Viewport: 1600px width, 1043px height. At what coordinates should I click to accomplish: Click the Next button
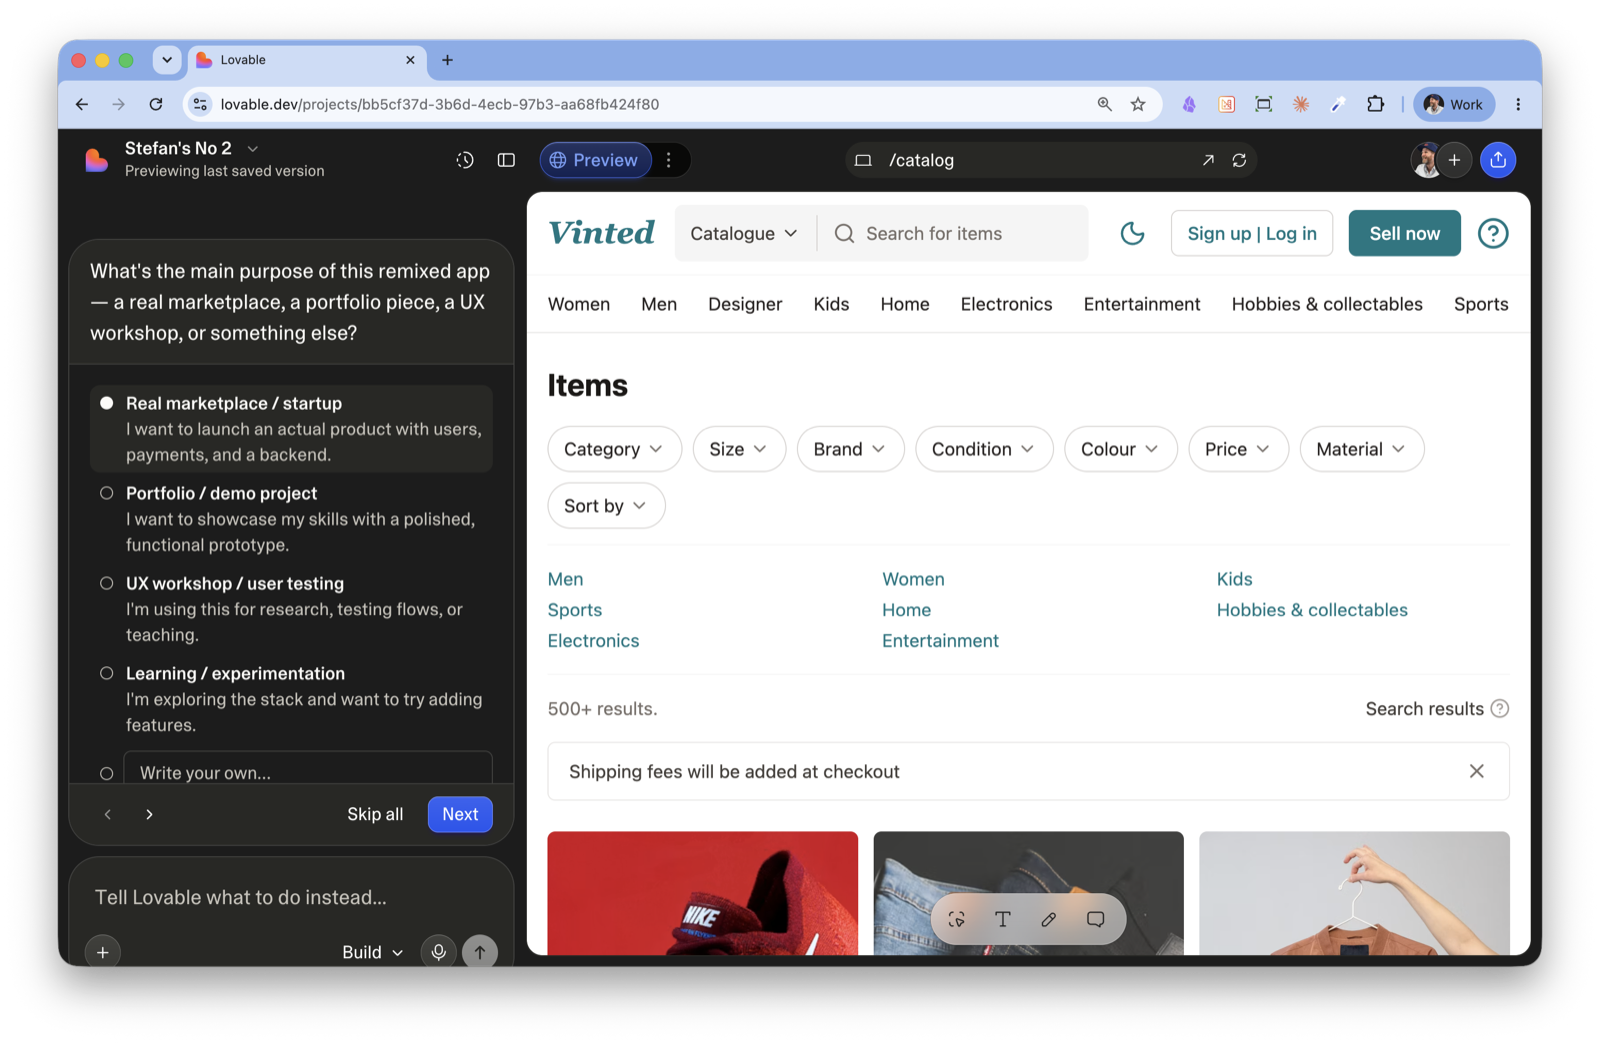(x=460, y=814)
